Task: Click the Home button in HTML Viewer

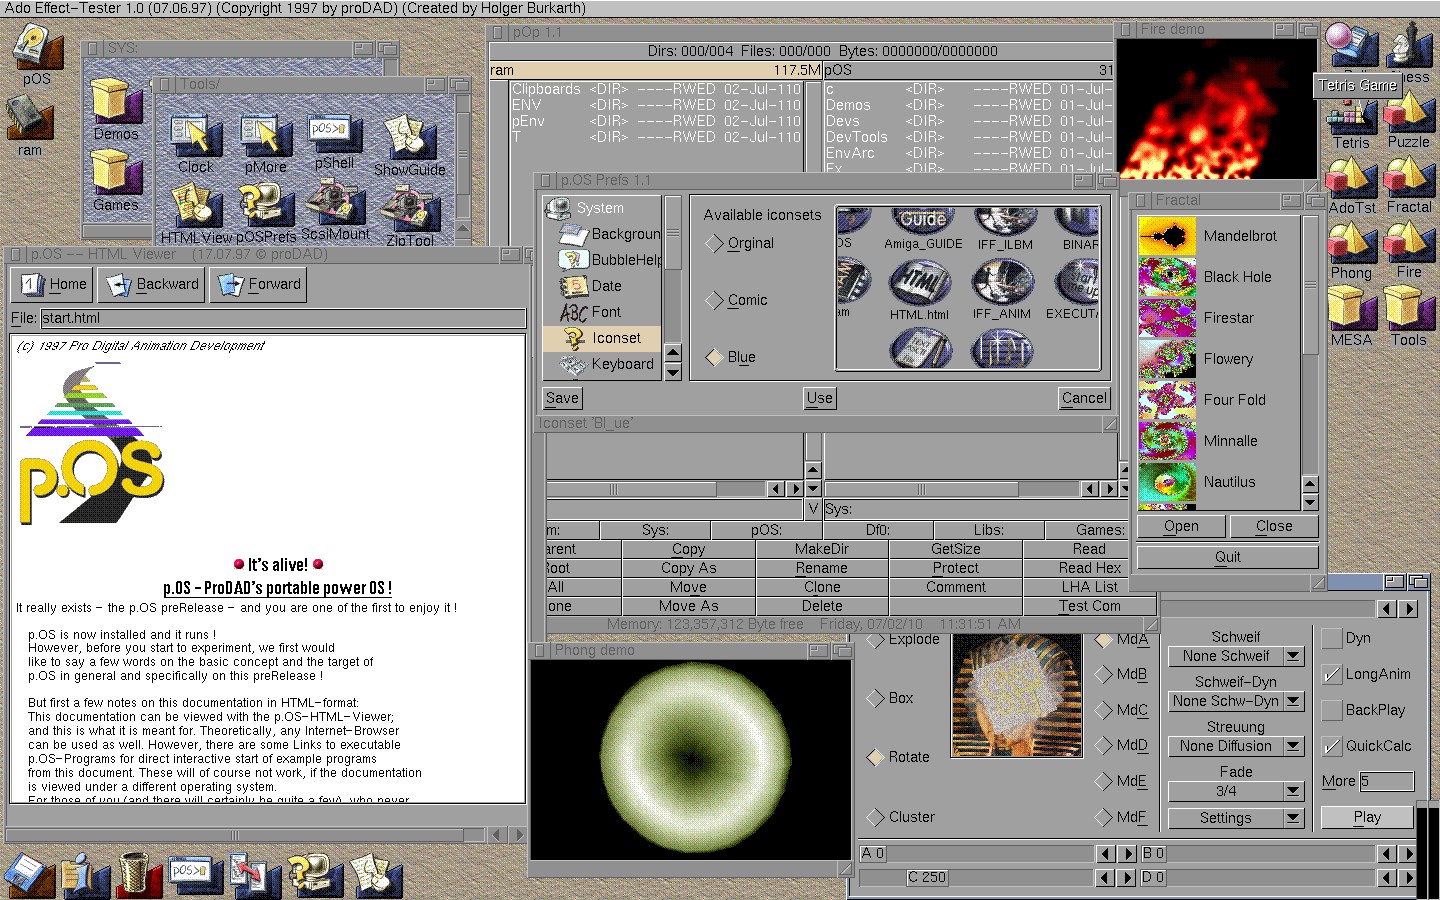Action: coord(54,284)
